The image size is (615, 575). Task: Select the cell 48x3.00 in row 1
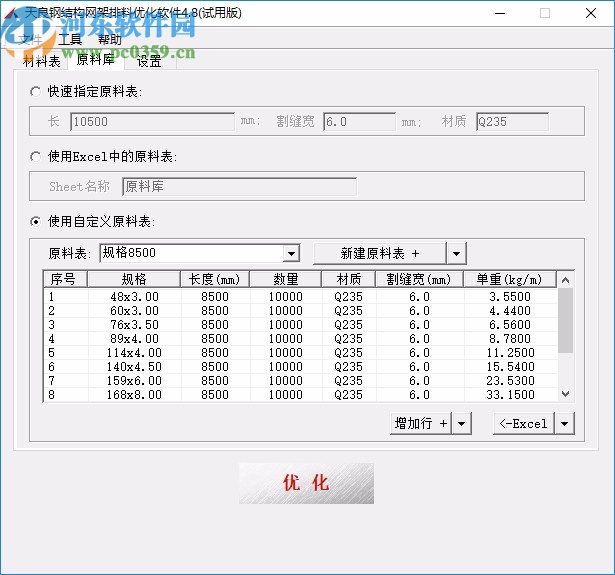[x=134, y=297]
